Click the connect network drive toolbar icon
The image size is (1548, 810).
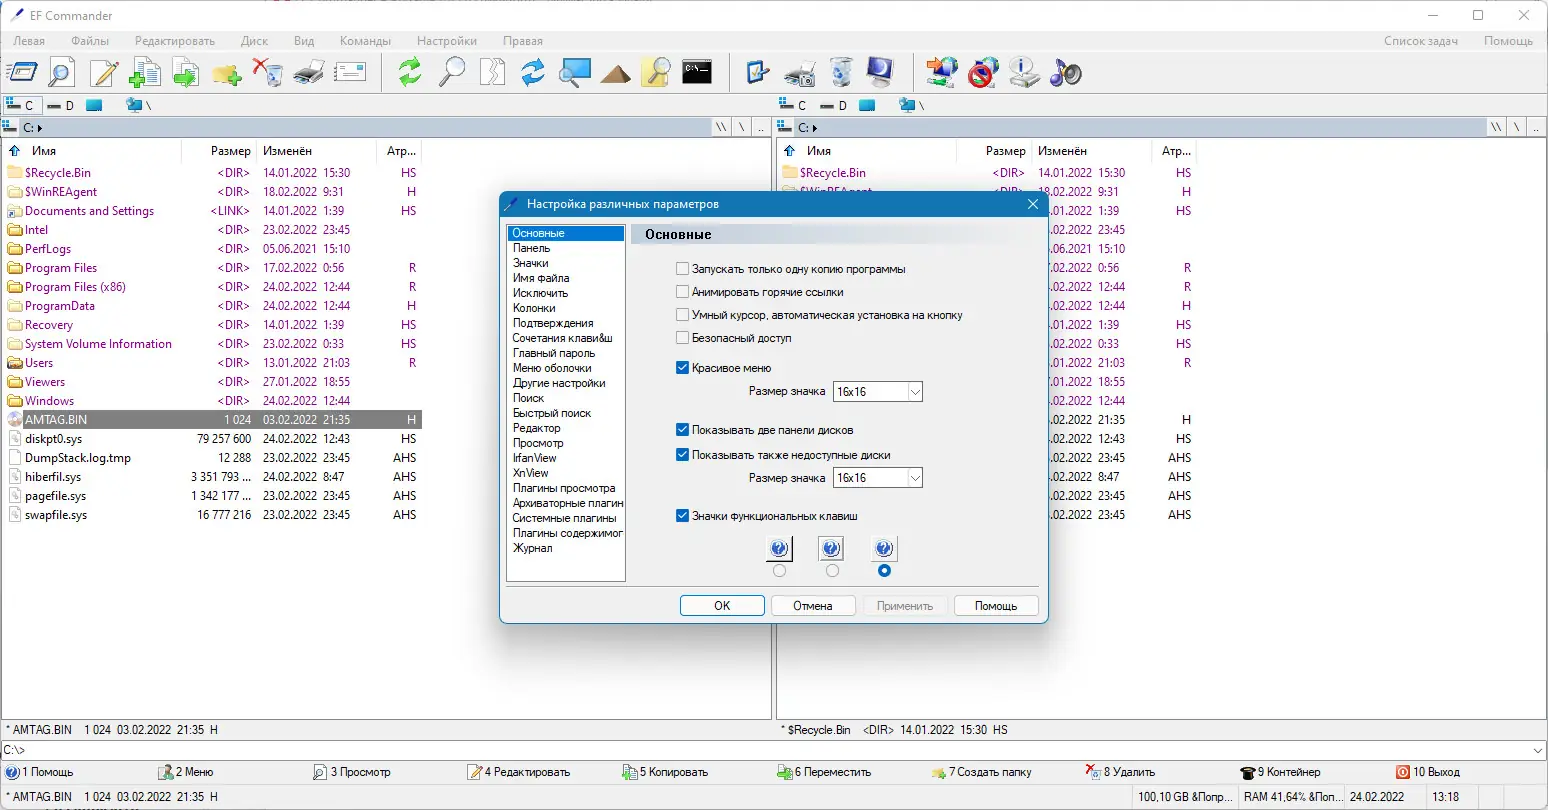pyautogui.click(x=942, y=72)
